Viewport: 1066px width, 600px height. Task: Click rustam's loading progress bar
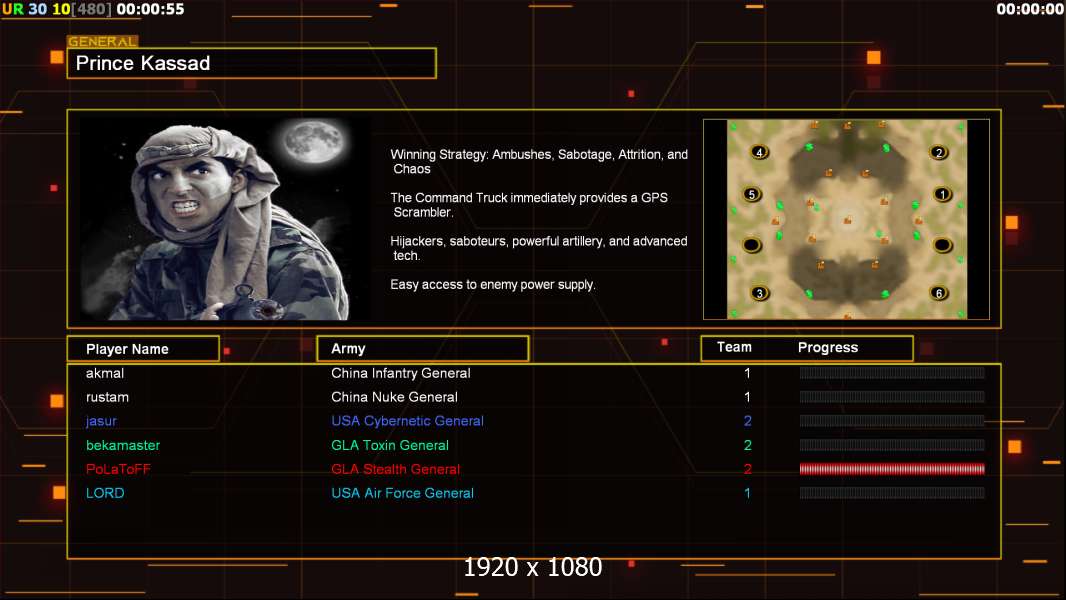click(x=892, y=397)
